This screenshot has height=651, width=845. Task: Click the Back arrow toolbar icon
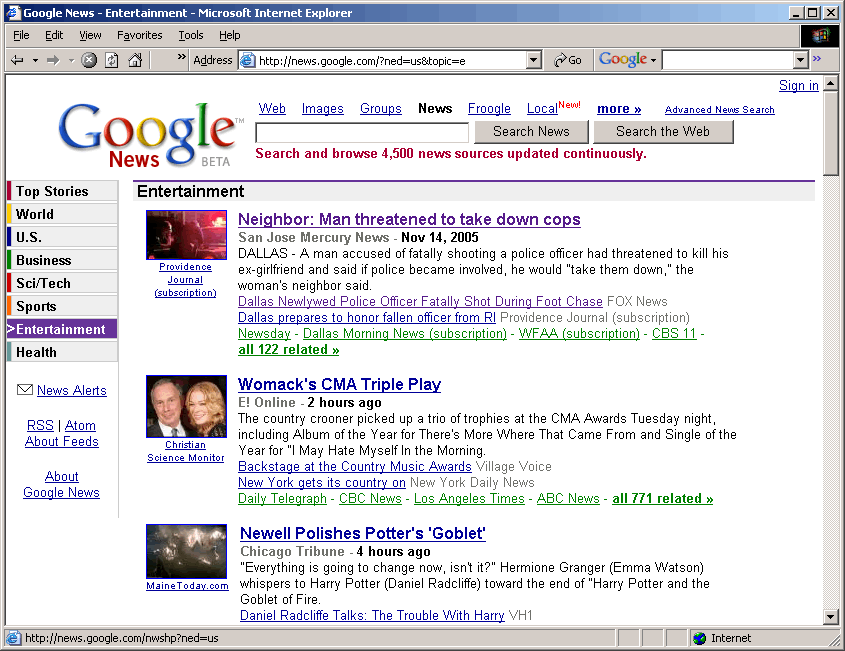coord(17,60)
